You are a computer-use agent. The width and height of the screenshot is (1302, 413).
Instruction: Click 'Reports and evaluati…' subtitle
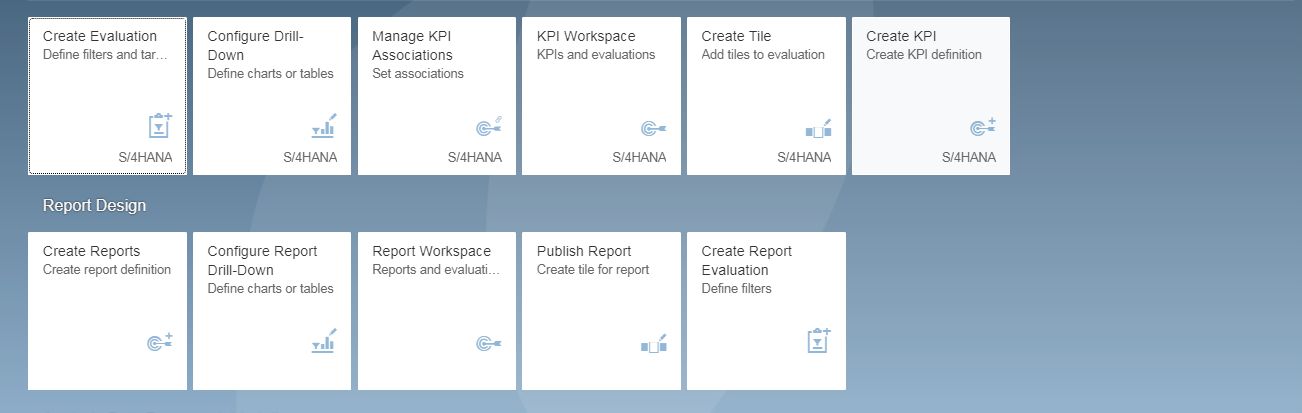coord(436,270)
